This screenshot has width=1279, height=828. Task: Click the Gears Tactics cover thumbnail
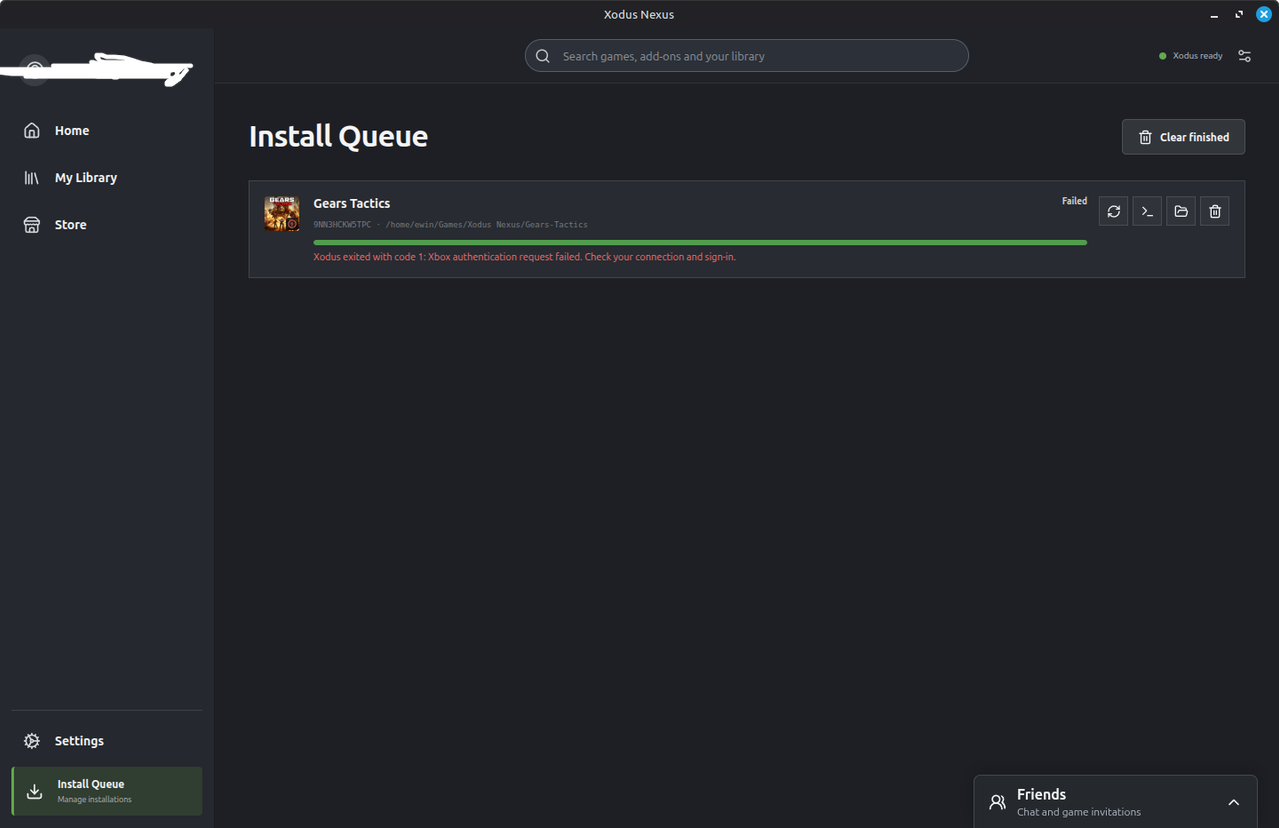pyautogui.click(x=282, y=214)
